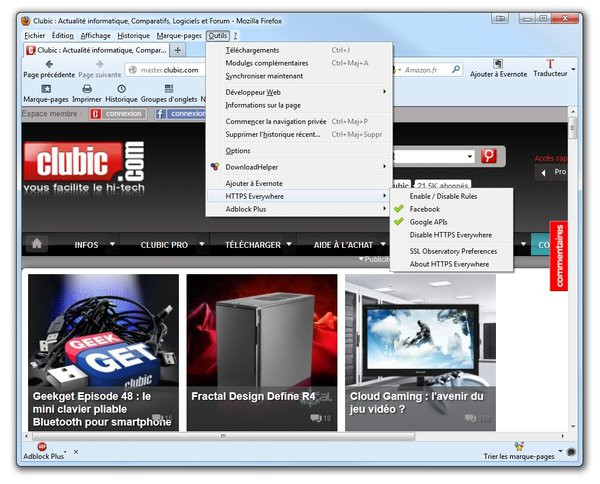Open the TÉLÉCHARGER dropdown arrow
The image size is (600, 484).
pyautogui.click(x=289, y=243)
